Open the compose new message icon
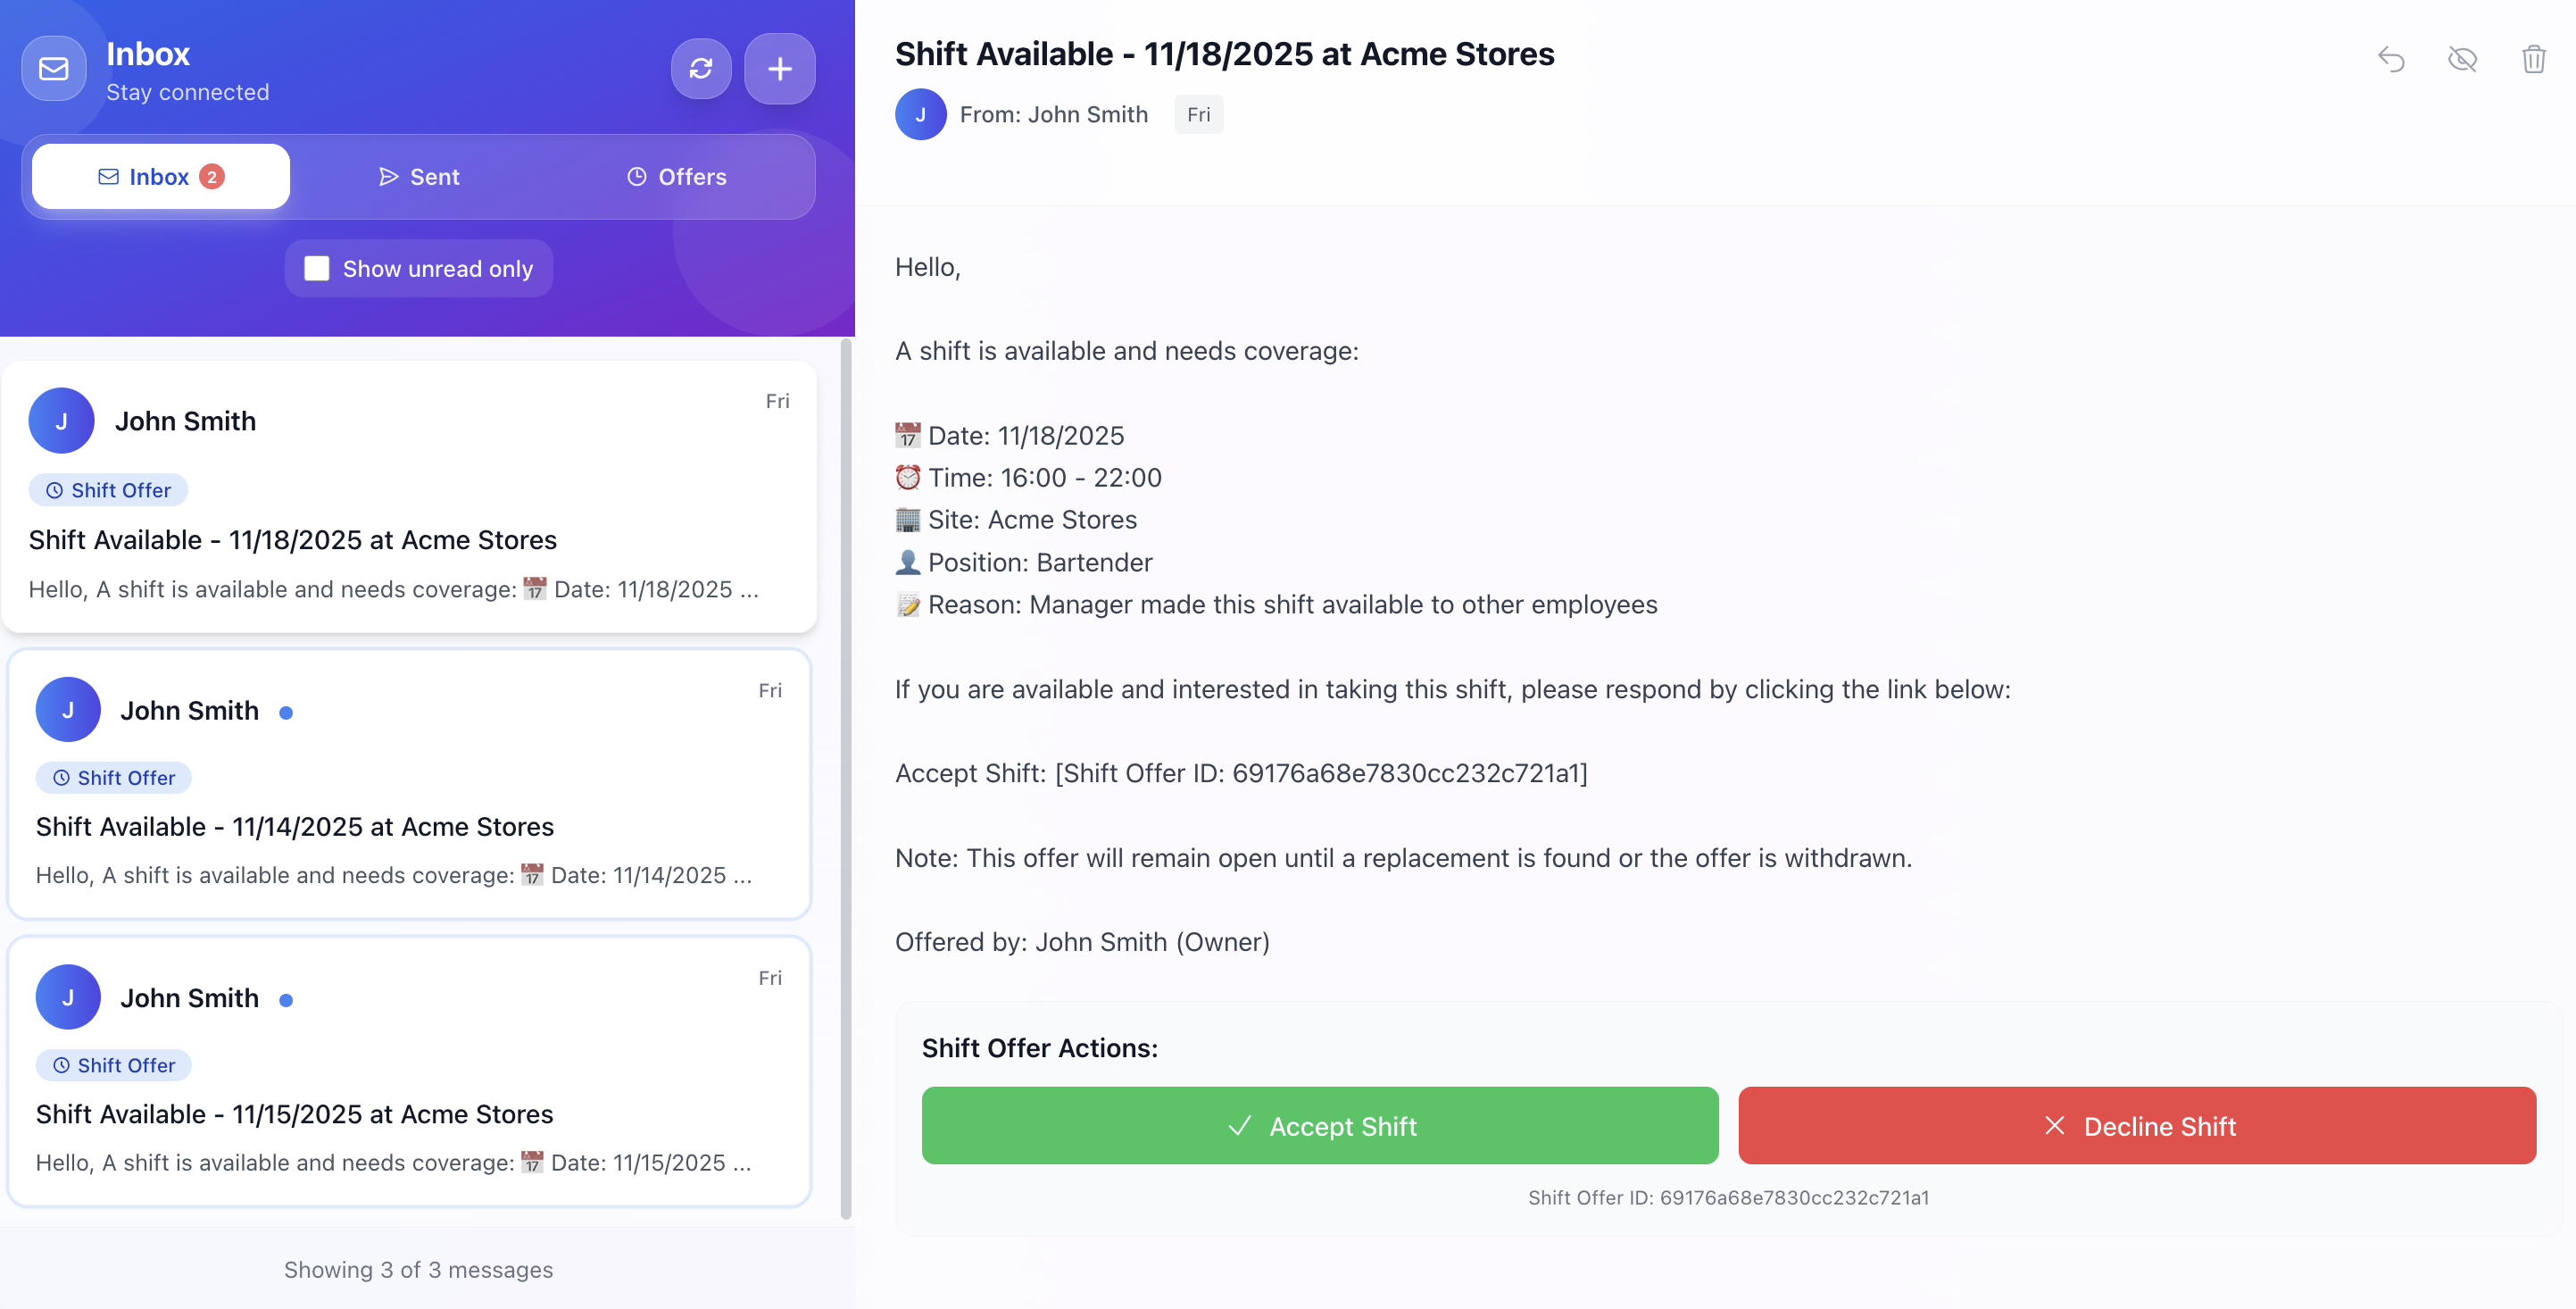This screenshot has height=1309, width=2576. pos(779,68)
